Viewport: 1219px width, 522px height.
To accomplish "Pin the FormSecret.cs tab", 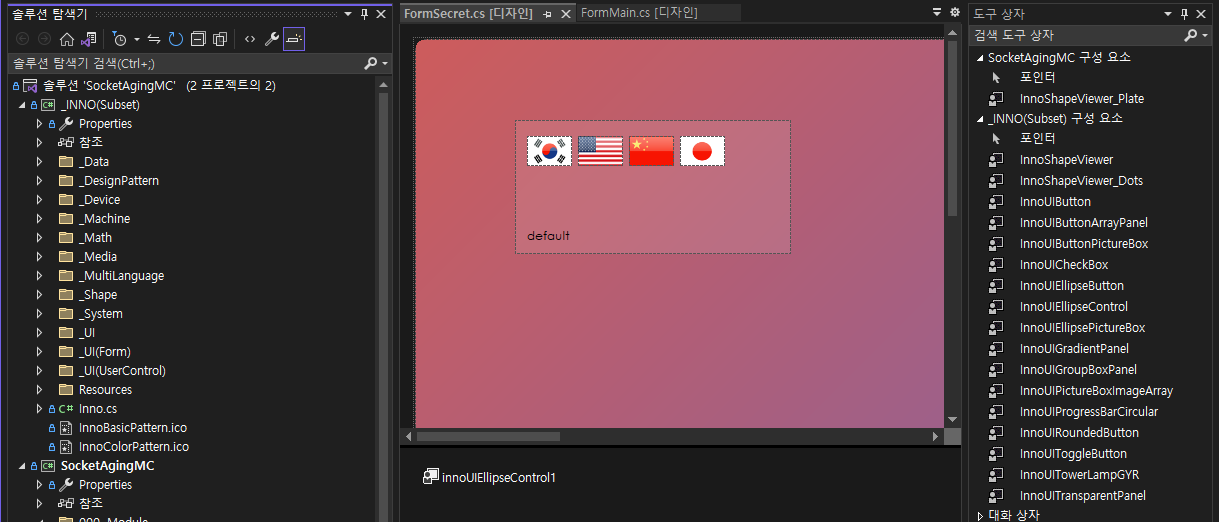I will point(547,14).
